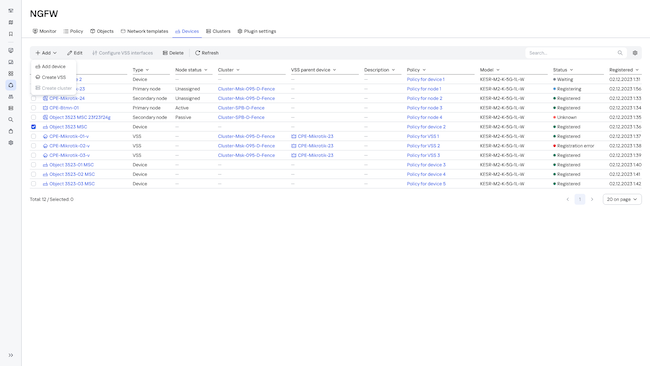The height and width of the screenshot is (366, 650).
Task: Click the Delete toolbar button
Action: coord(173,53)
